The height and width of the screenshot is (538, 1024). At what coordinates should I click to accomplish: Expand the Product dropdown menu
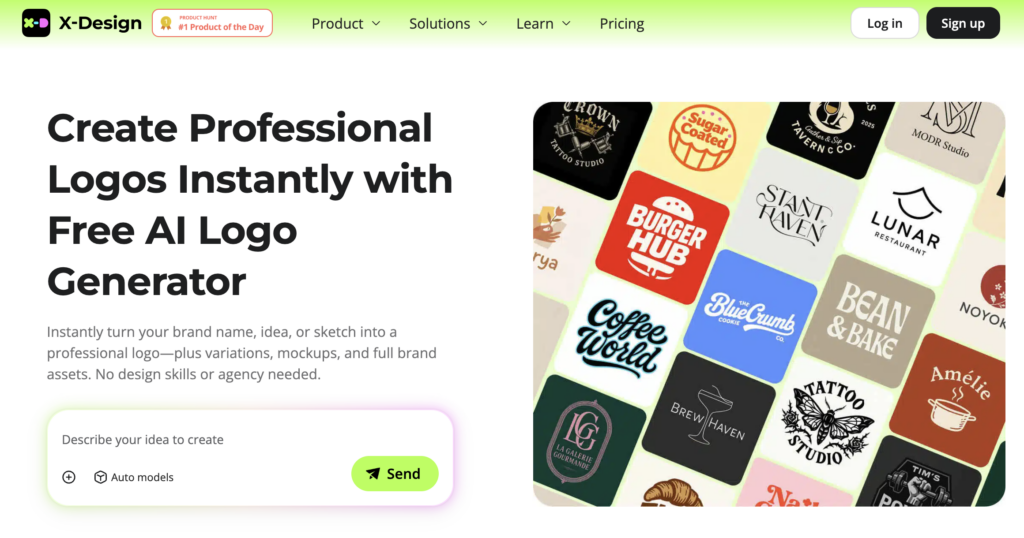[345, 24]
